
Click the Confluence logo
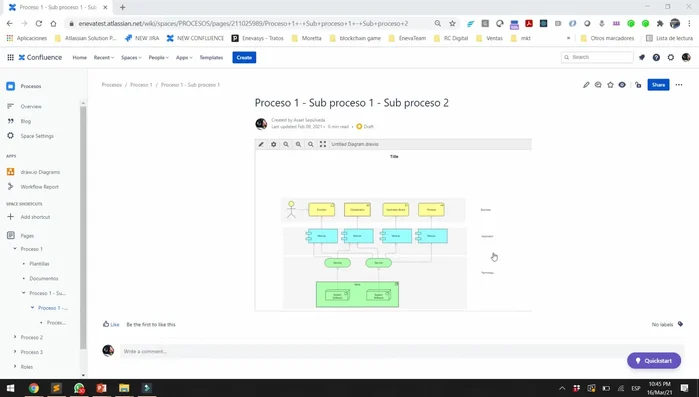(x=40, y=57)
